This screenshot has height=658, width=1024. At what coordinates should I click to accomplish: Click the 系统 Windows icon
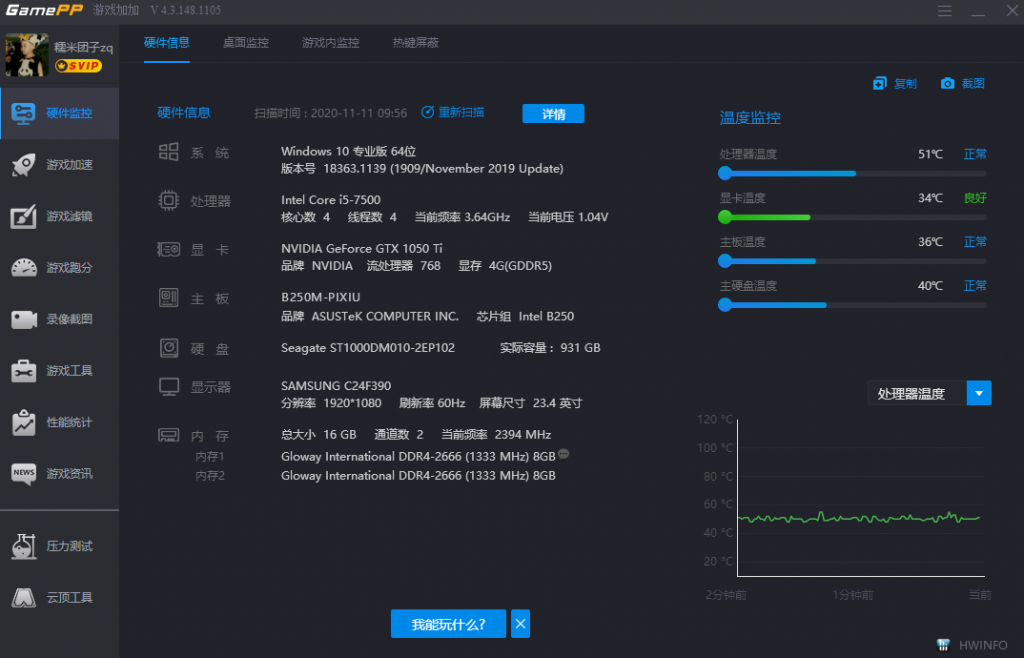[168, 152]
